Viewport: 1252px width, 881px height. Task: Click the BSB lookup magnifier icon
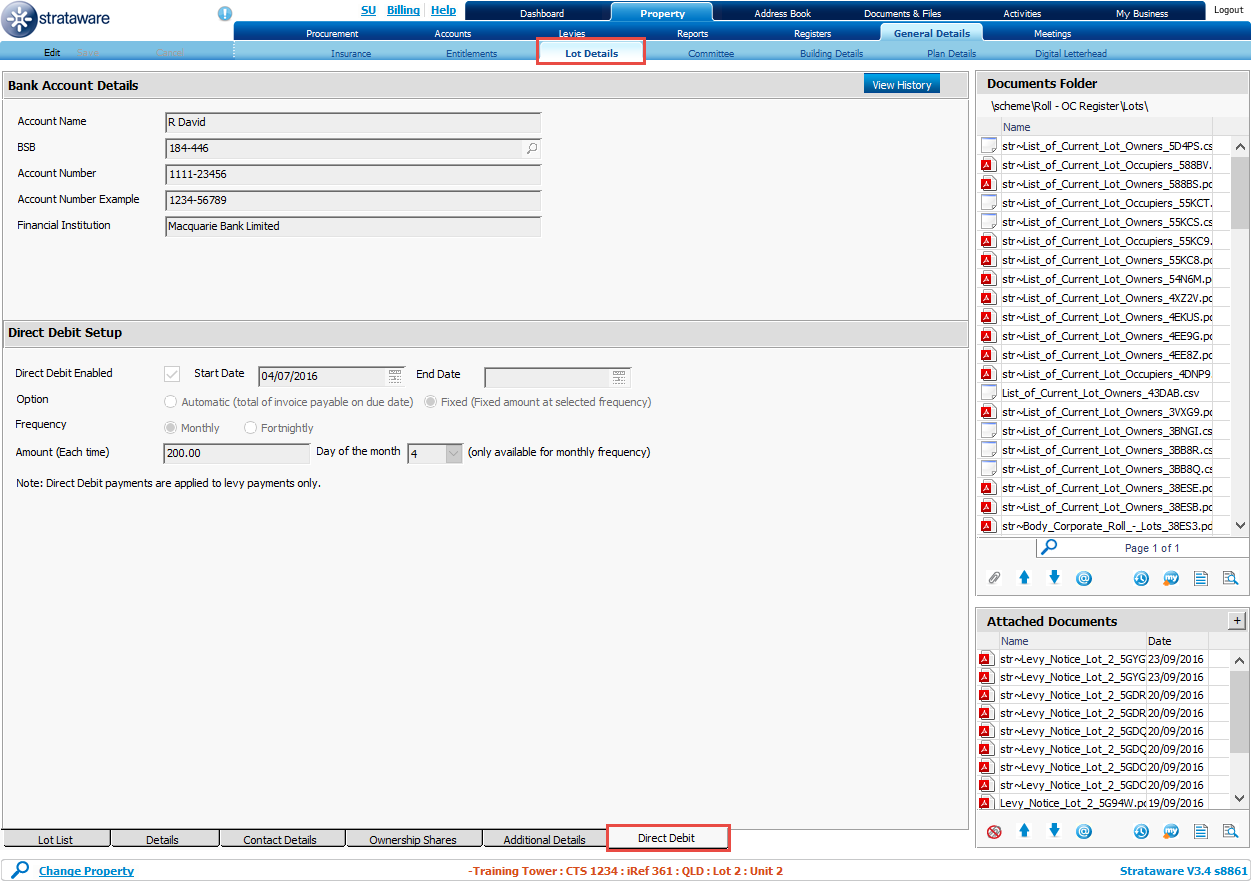tap(532, 149)
